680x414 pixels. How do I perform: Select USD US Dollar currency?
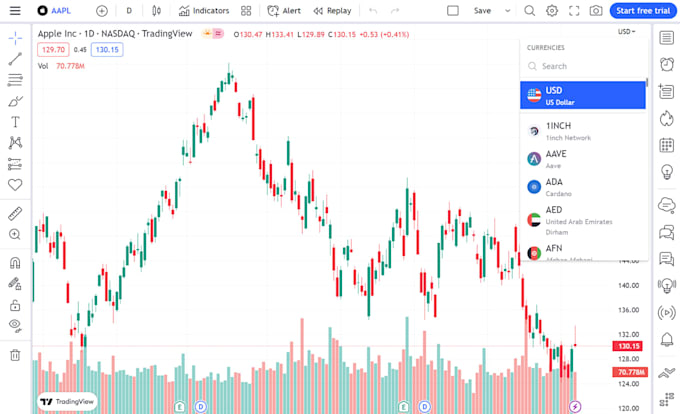[x=583, y=95]
